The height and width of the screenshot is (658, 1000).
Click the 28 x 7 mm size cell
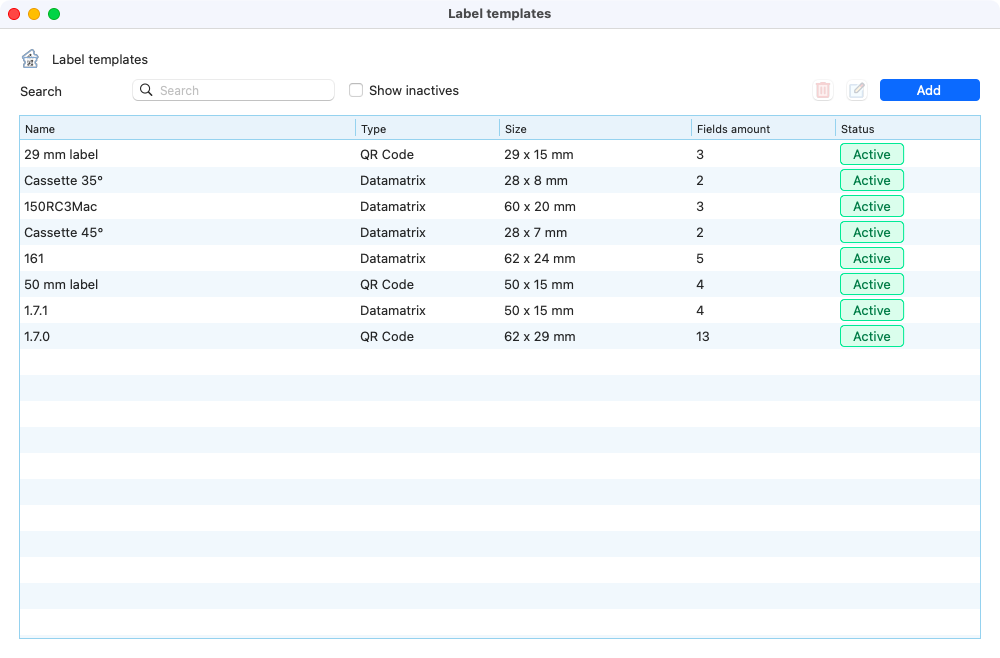pos(535,233)
